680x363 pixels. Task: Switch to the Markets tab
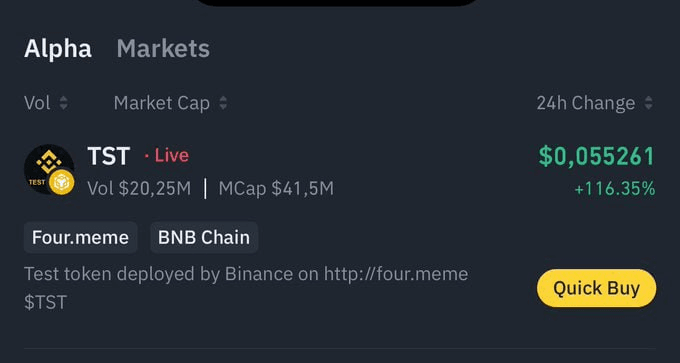pos(163,49)
